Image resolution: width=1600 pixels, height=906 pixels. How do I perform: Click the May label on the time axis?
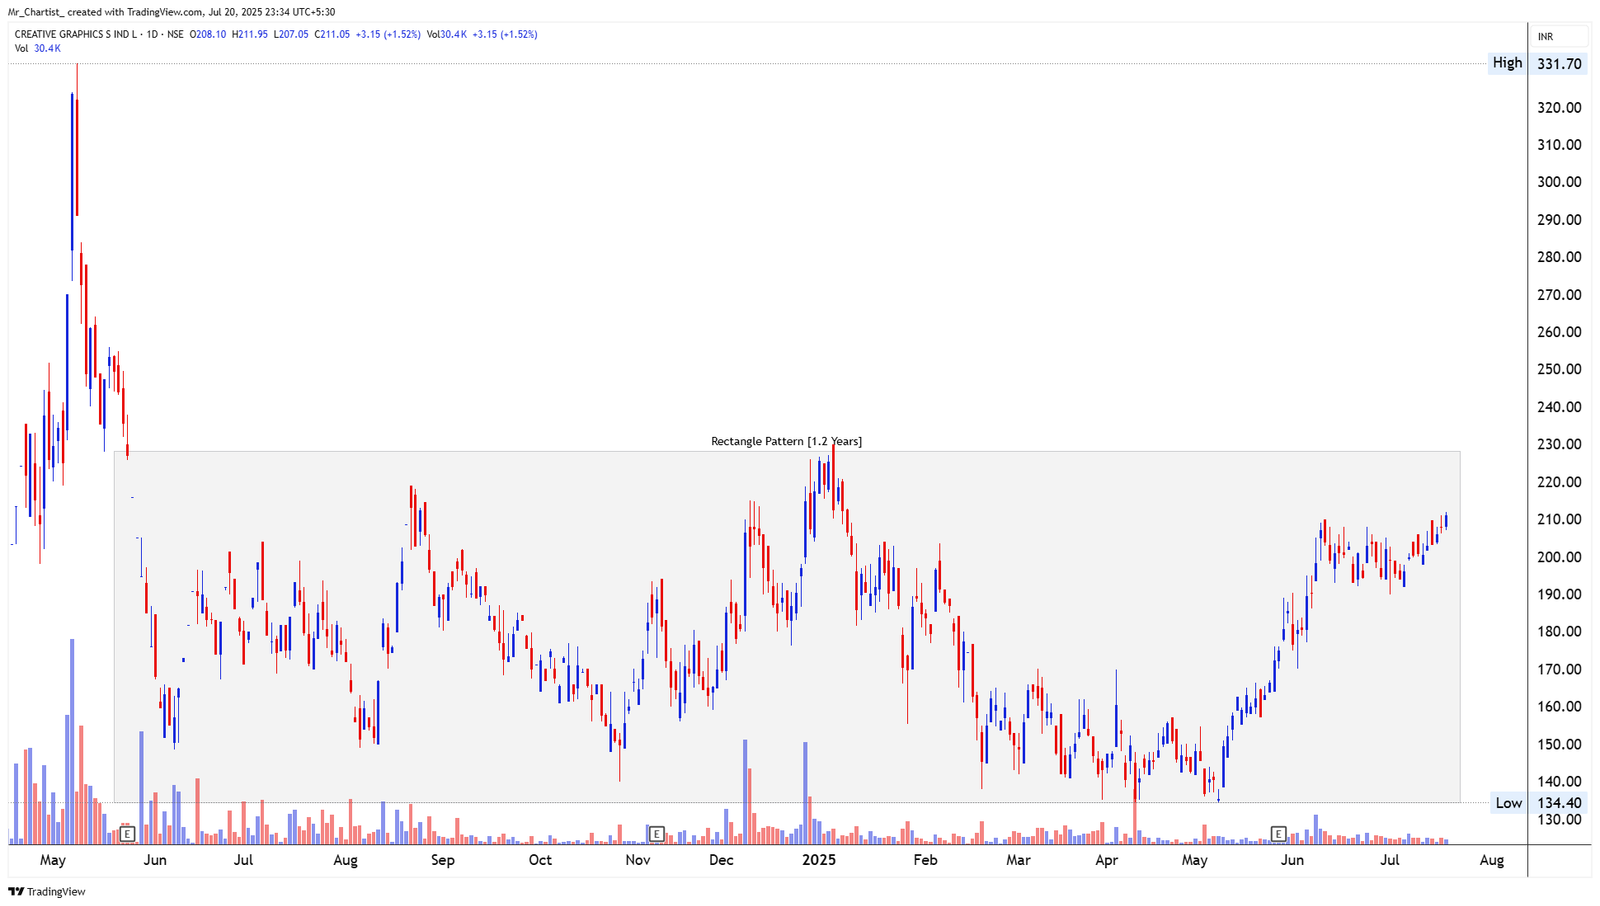coord(54,860)
